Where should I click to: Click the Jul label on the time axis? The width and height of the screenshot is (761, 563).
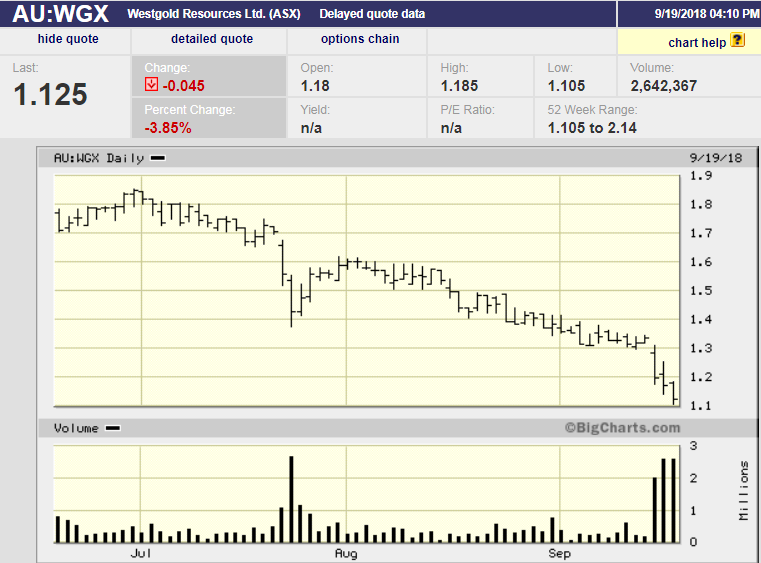[x=141, y=553]
